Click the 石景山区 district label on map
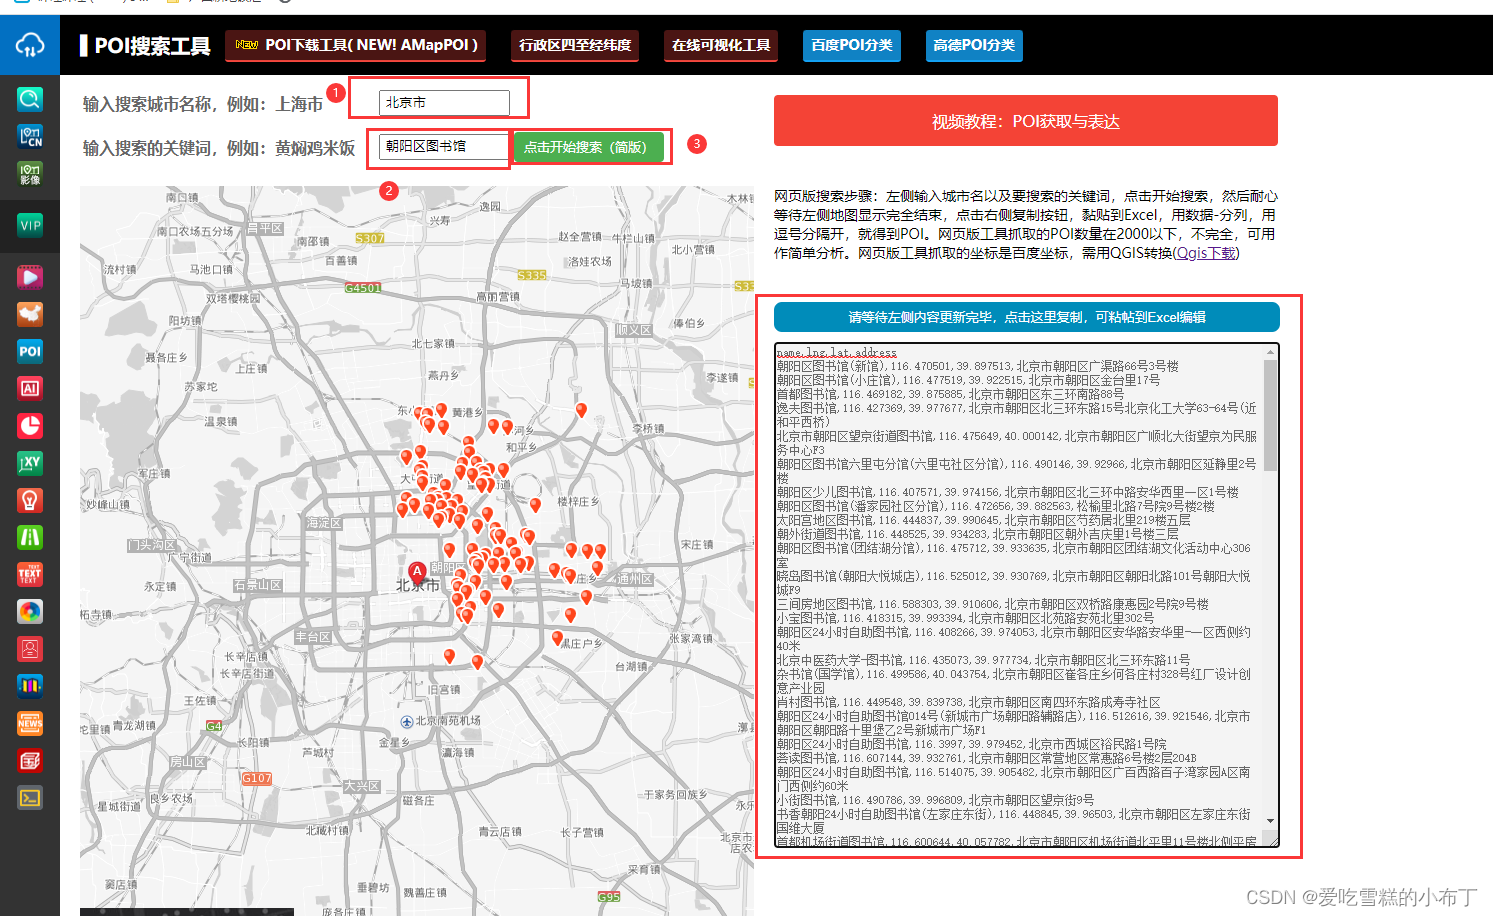This screenshot has height=916, width=1493. point(258,585)
